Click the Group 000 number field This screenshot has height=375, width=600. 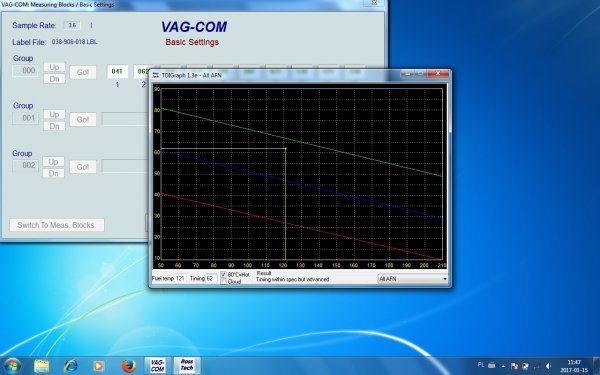(x=25, y=71)
